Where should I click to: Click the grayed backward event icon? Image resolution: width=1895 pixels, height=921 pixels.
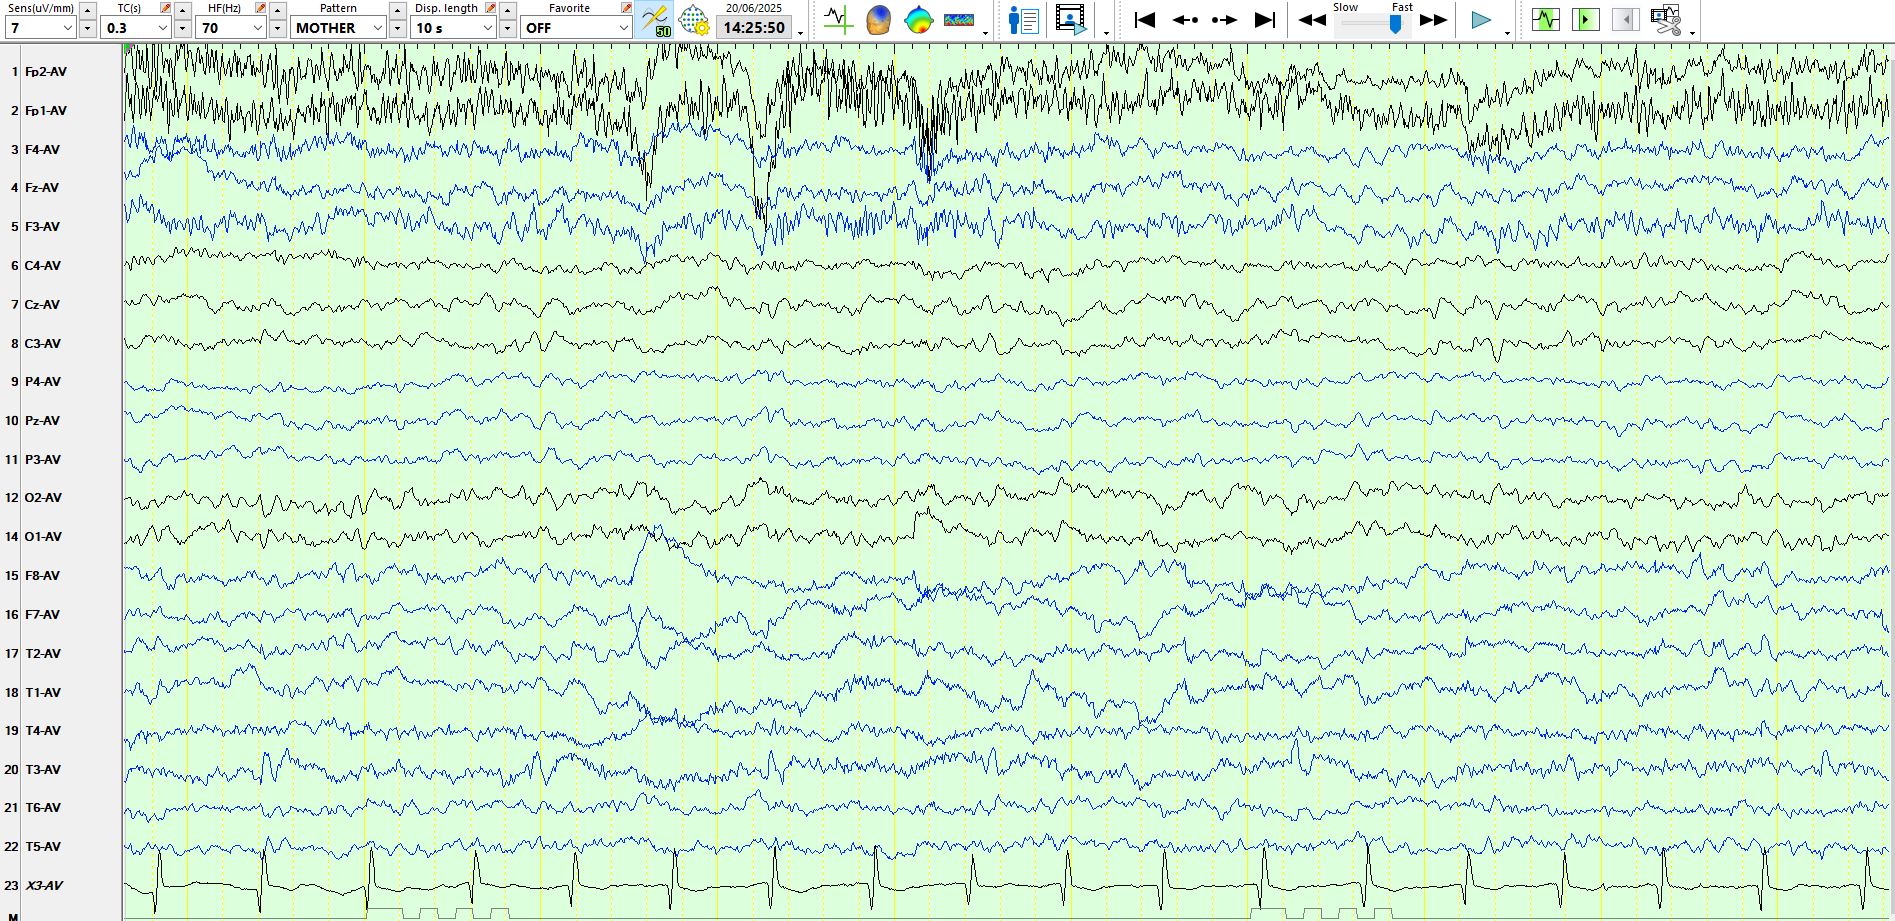tap(1625, 20)
